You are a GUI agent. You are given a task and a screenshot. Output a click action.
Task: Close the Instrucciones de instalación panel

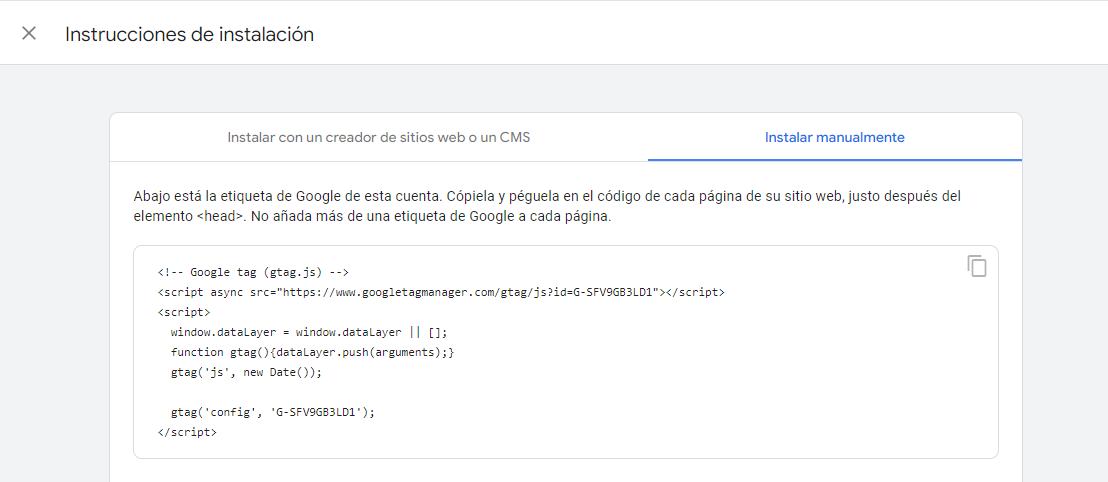[29, 33]
